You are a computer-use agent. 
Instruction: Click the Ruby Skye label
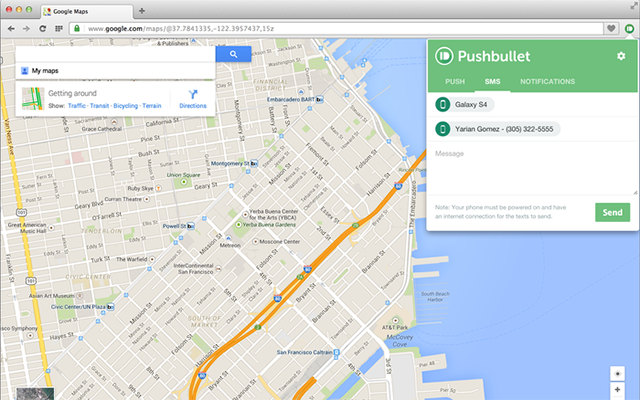[x=140, y=189]
